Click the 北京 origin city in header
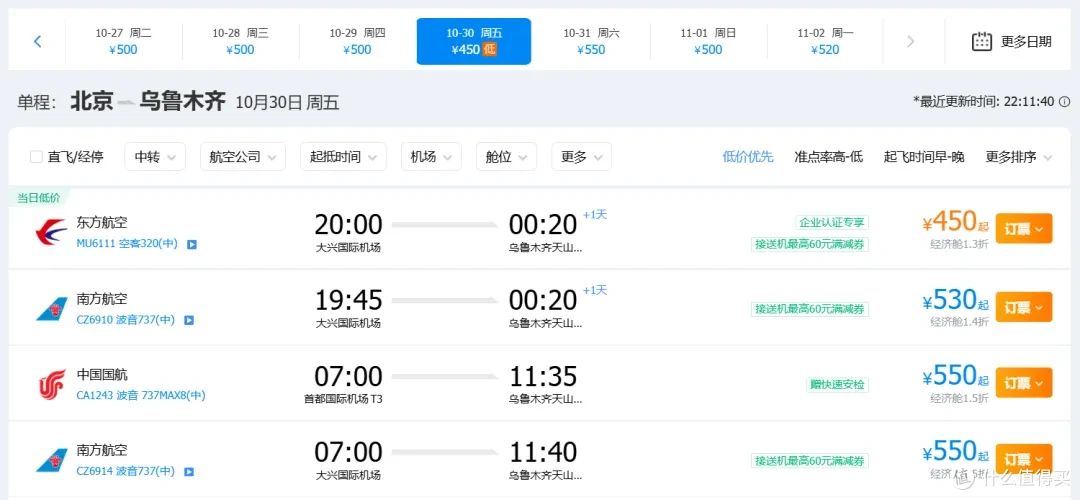Image resolution: width=1080 pixels, height=500 pixels. 92,102
